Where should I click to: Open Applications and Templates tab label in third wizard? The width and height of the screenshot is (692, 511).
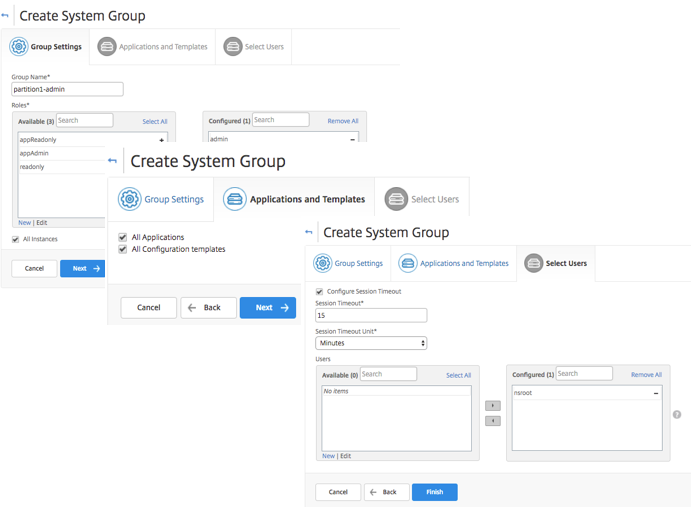464,263
